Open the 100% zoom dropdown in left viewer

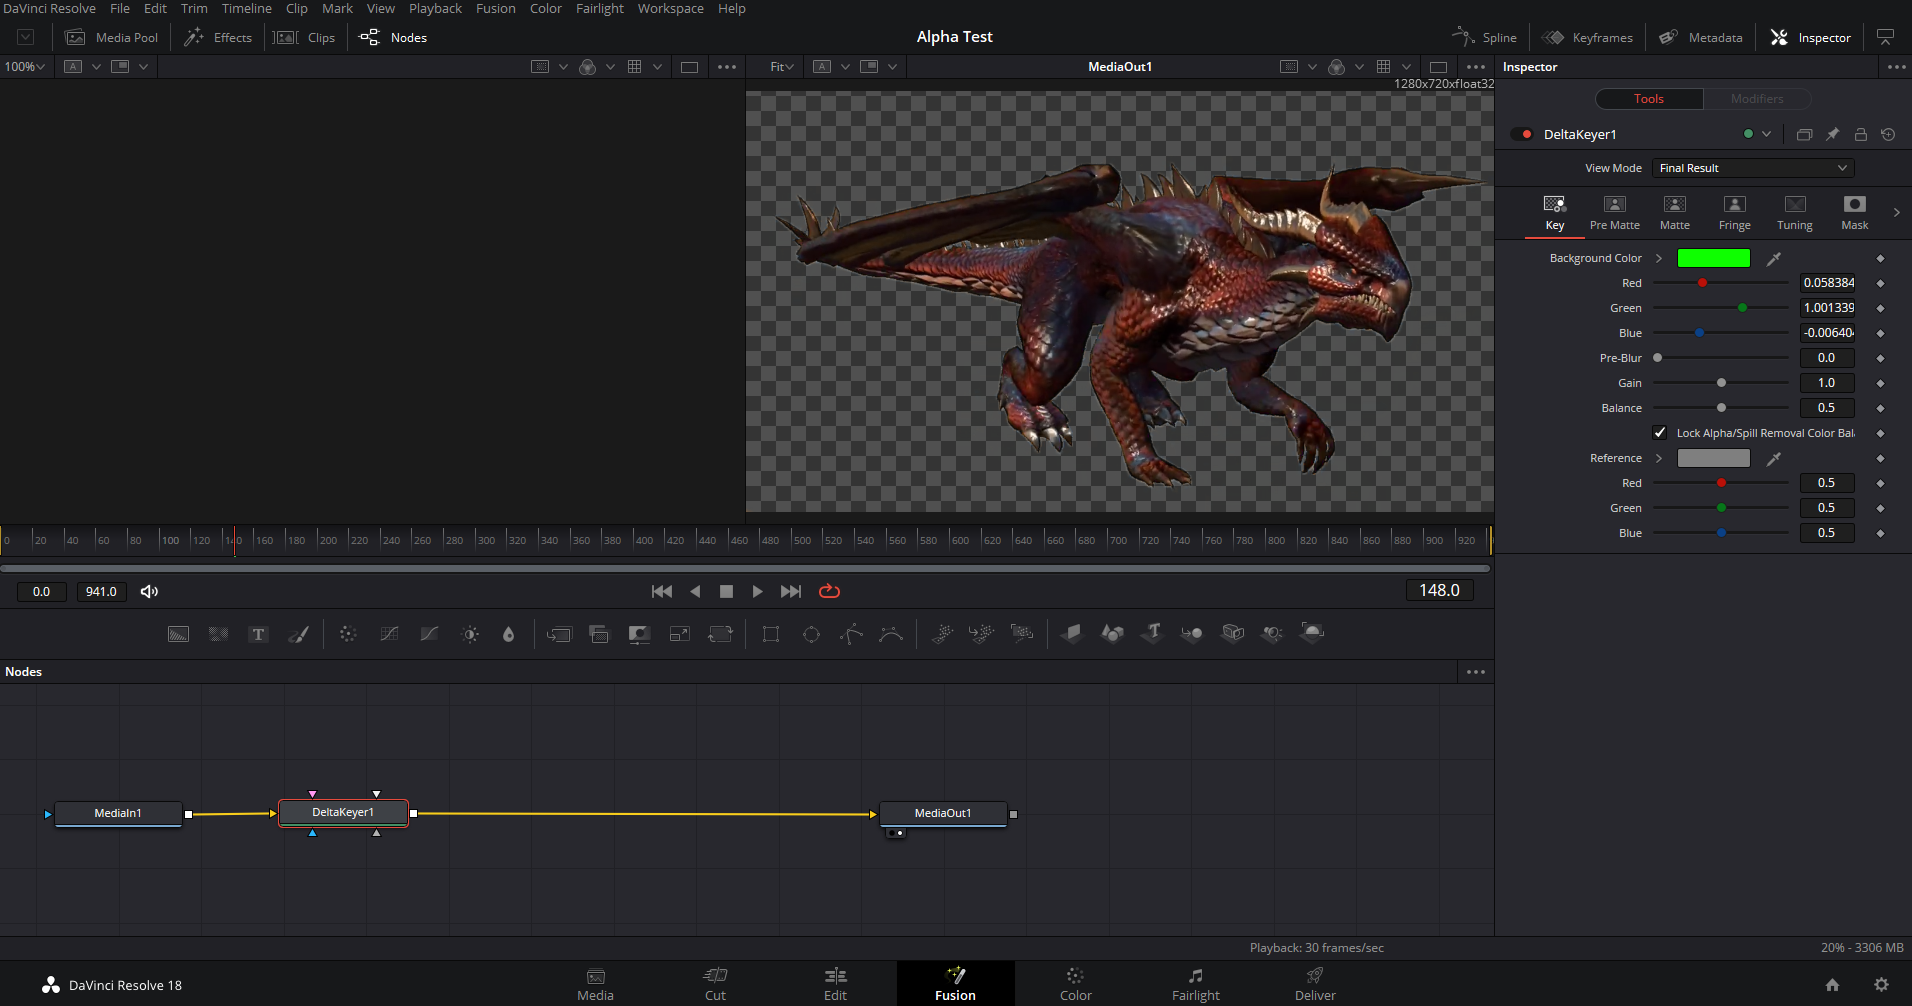click(x=25, y=67)
